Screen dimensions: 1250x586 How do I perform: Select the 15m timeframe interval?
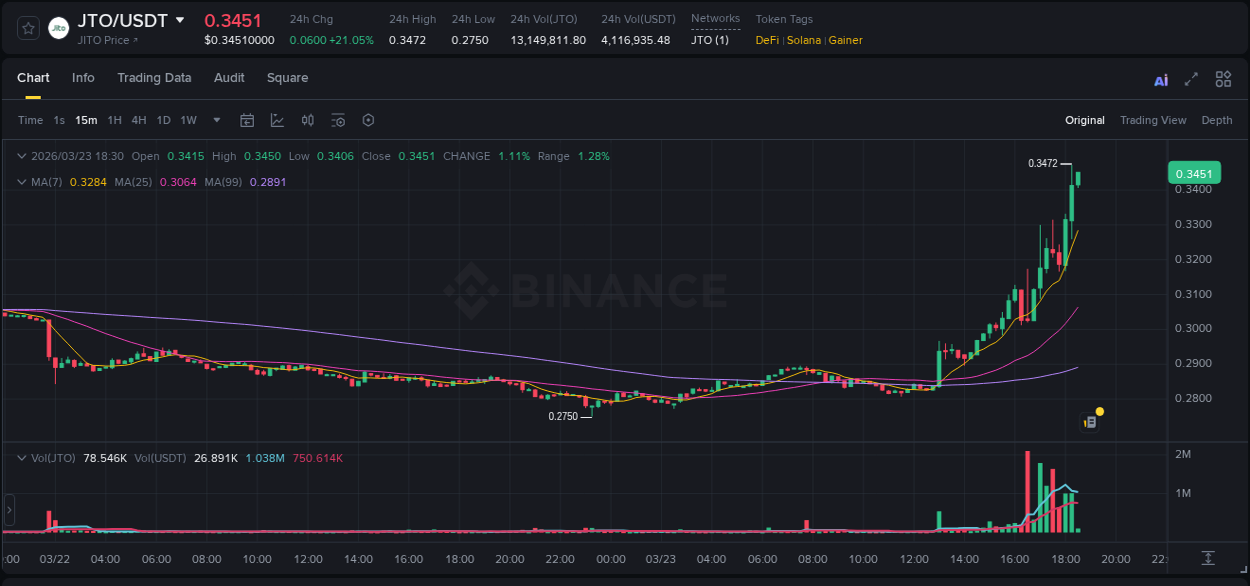point(86,120)
